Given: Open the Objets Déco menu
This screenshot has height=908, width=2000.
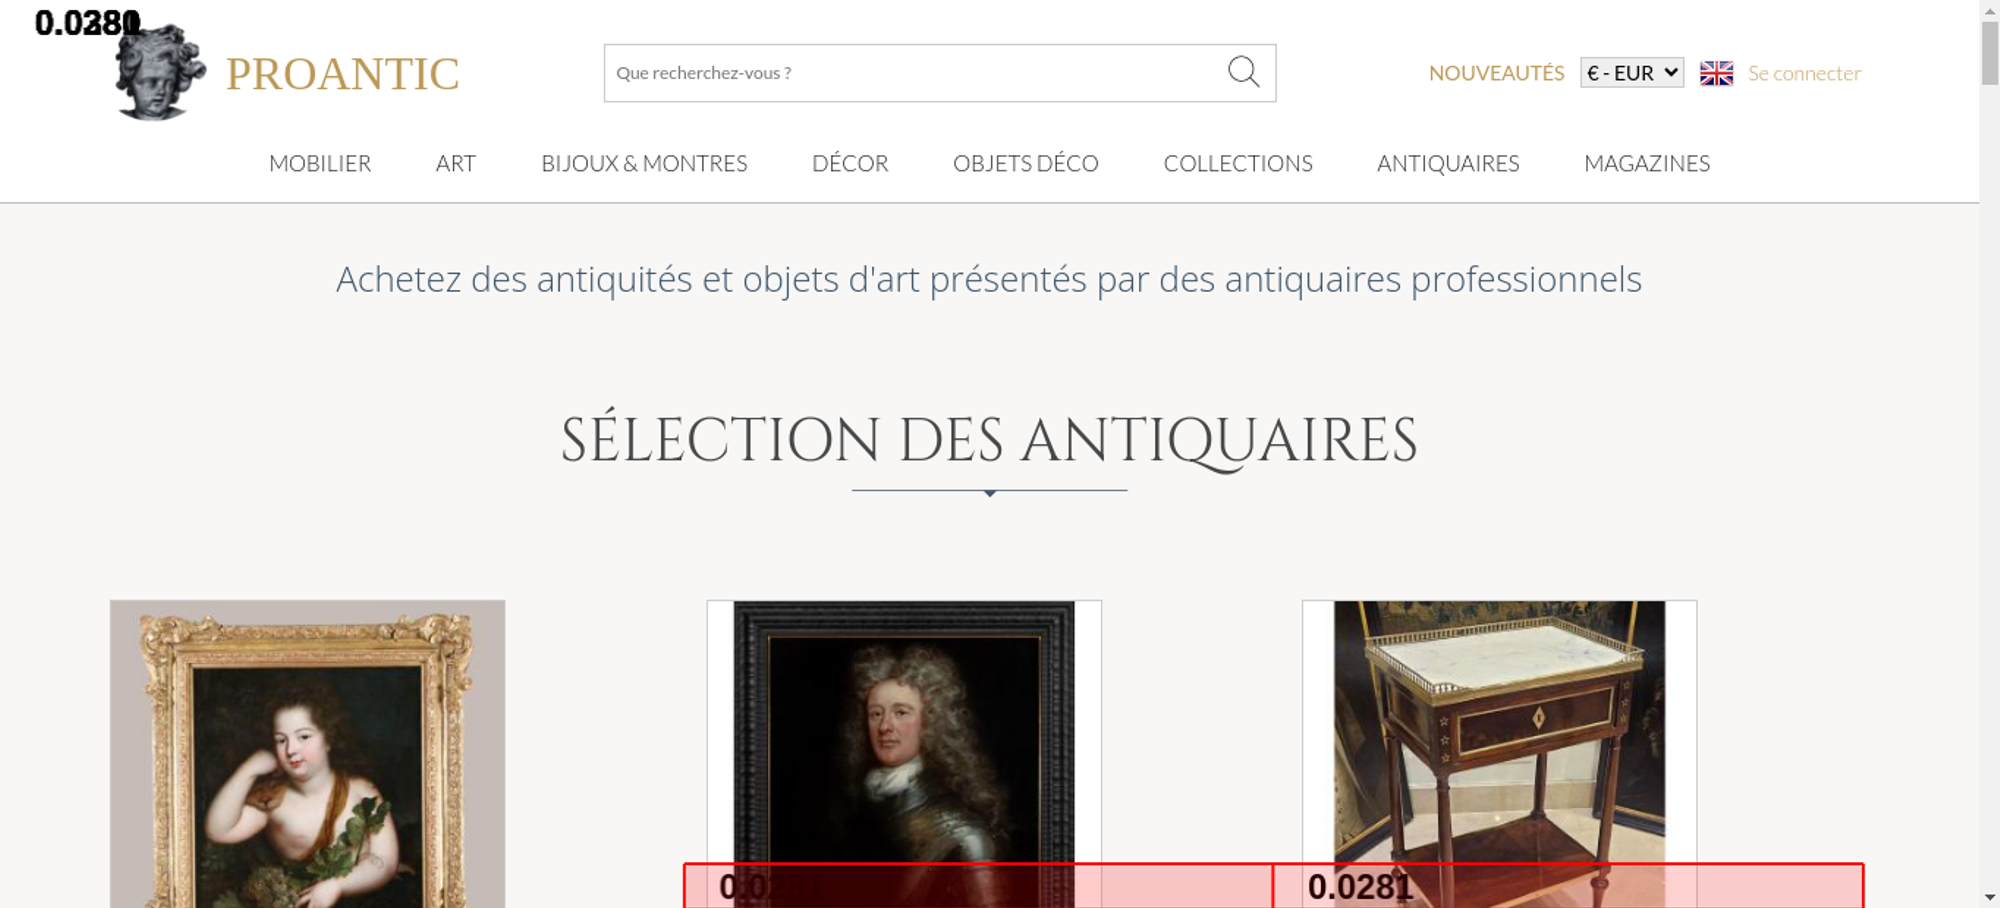Looking at the screenshot, I should 1025,163.
